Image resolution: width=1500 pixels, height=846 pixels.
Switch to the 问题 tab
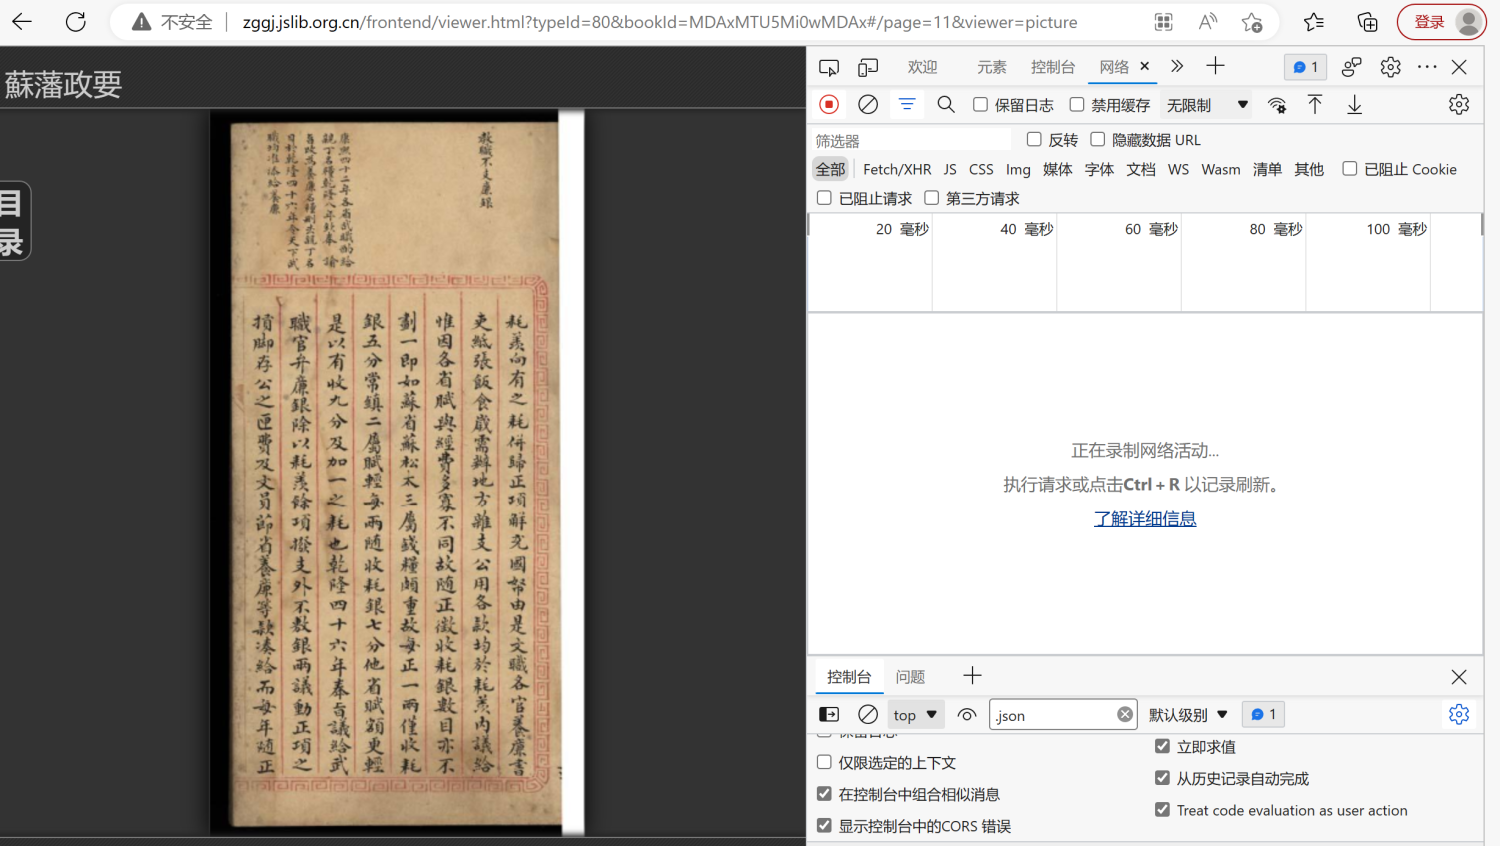pyautogui.click(x=910, y=677)
